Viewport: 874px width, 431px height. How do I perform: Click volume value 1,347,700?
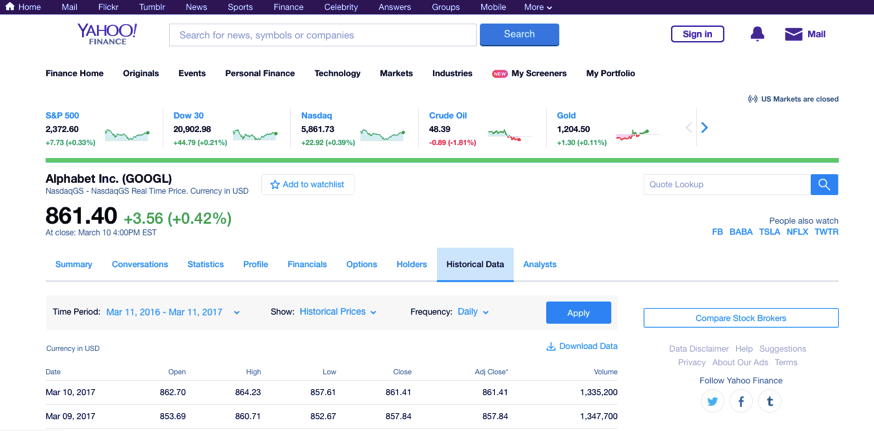coord(599,417)
